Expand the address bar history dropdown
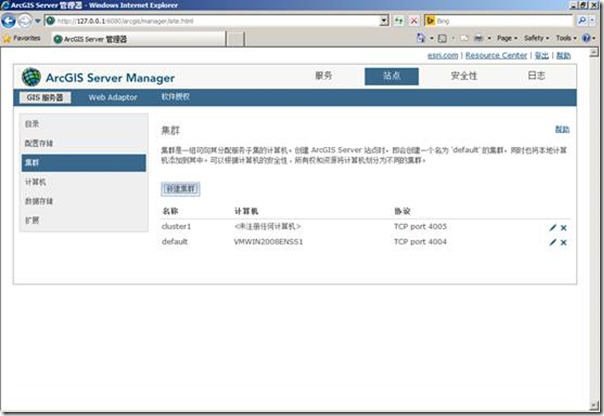The image size is (604, 416). 384,21
